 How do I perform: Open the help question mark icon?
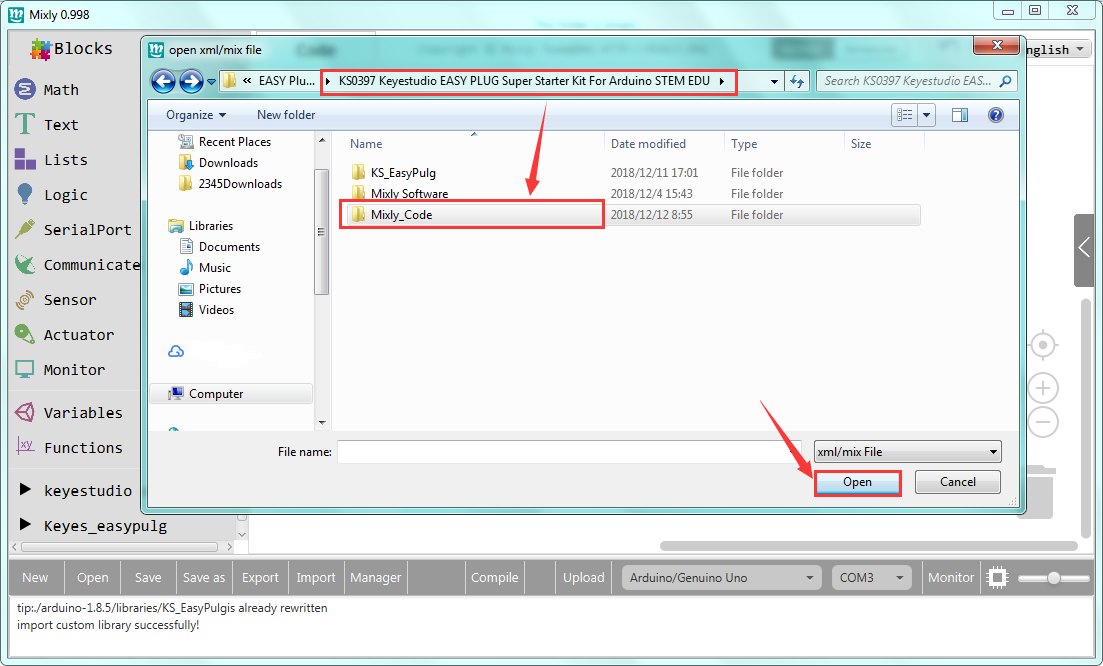pyautogui.click(x=995, y=115)
